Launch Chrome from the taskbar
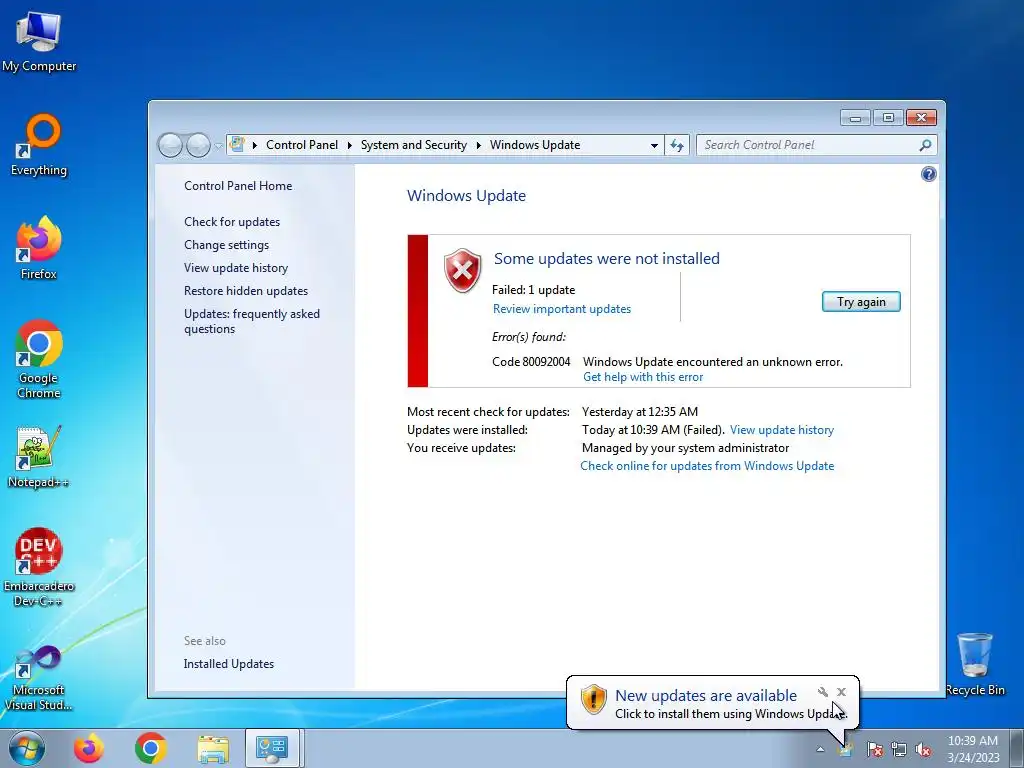The height and width of the screenshot is (768, 1024). (x=151, y=748)
